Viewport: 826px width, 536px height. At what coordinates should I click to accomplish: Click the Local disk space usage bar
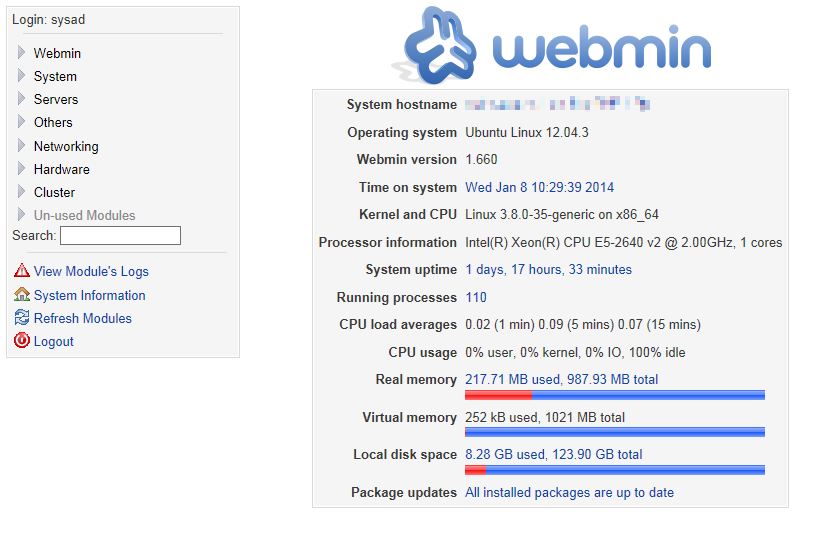[614, 470]
